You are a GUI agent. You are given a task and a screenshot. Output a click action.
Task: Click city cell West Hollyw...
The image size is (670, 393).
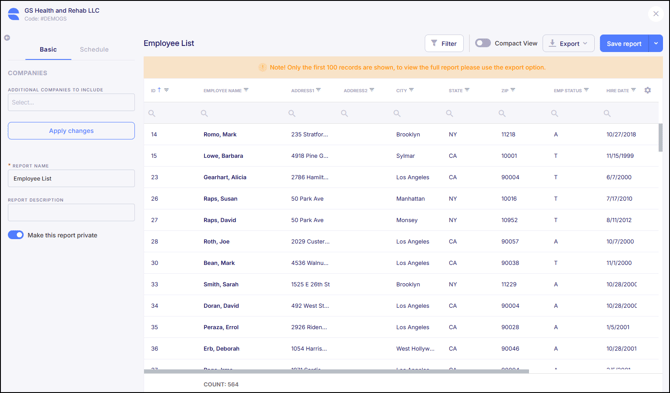point(415,349)
